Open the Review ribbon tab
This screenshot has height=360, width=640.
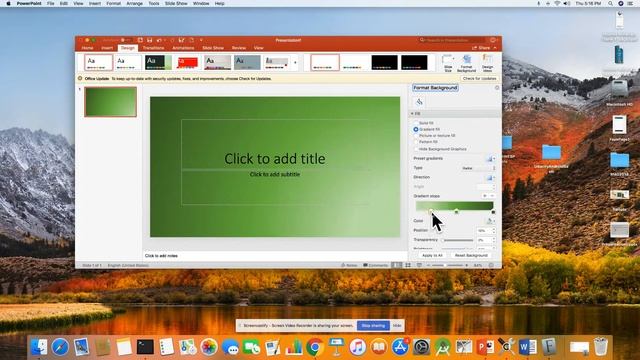(x=239, y=48)
